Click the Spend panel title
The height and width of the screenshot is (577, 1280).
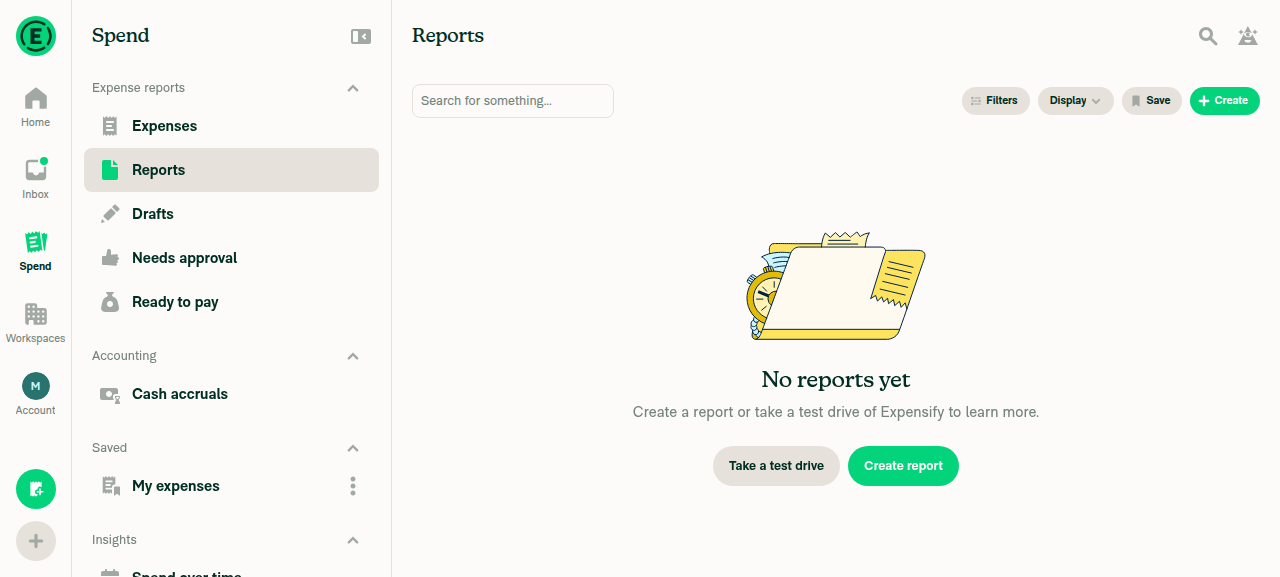click(121, 36)
